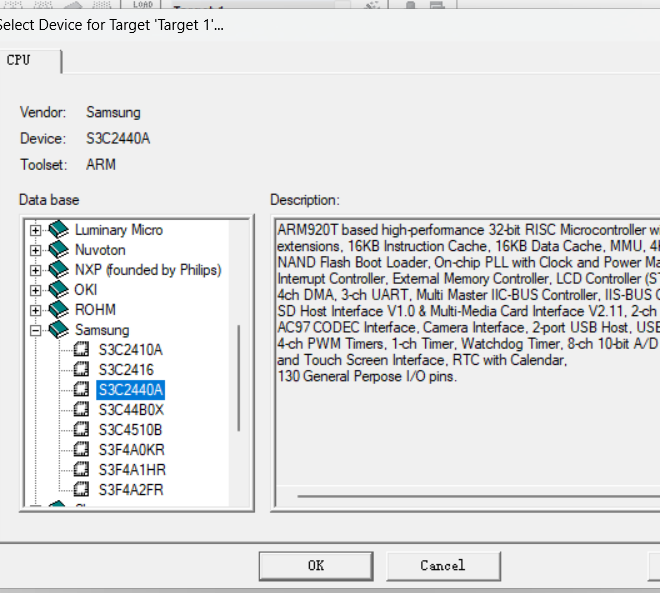Click the OKI book icon
This screenshot has width=660, height=593.
click(x=59, y=289)
